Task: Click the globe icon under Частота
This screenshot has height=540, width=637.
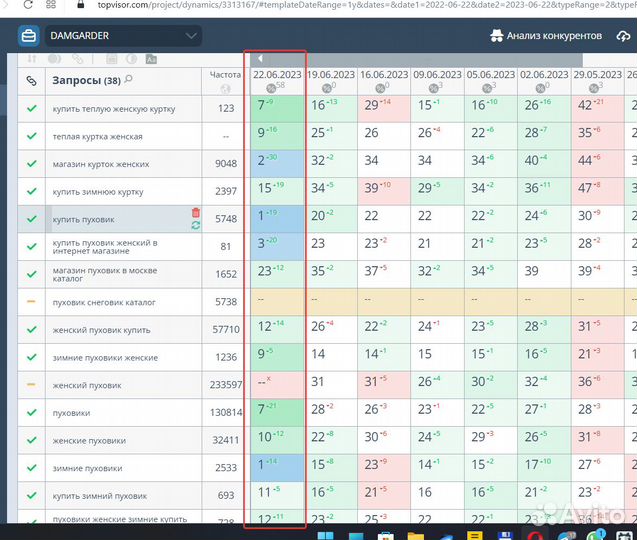Action: coord(225,89)
